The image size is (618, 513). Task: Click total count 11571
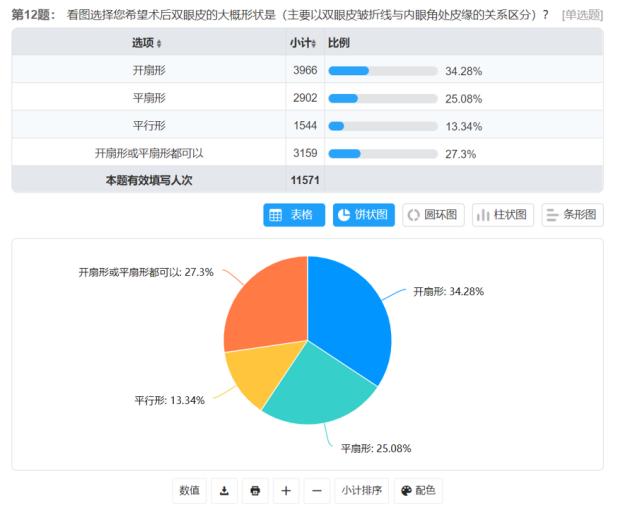pyautogui.click(x=305, y=180)
